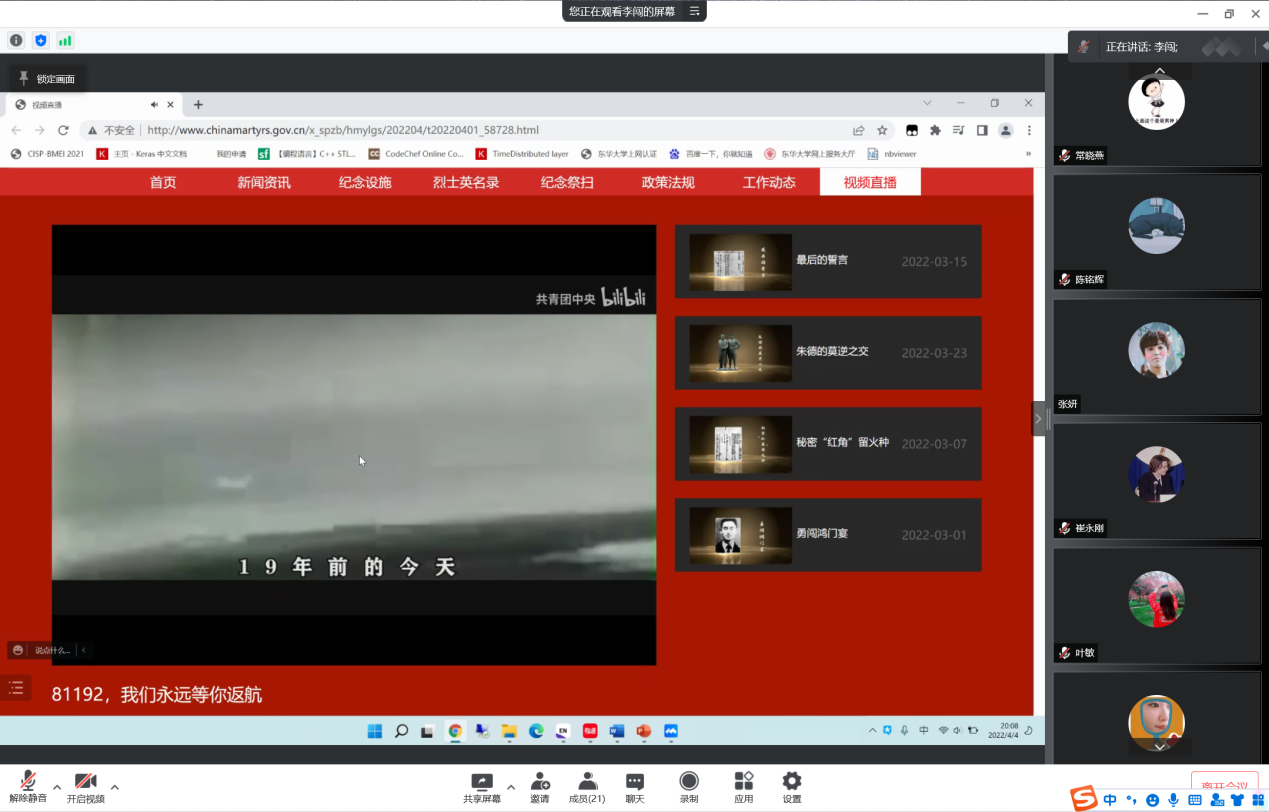Open the meeting info icon

(x=16, y=40)
